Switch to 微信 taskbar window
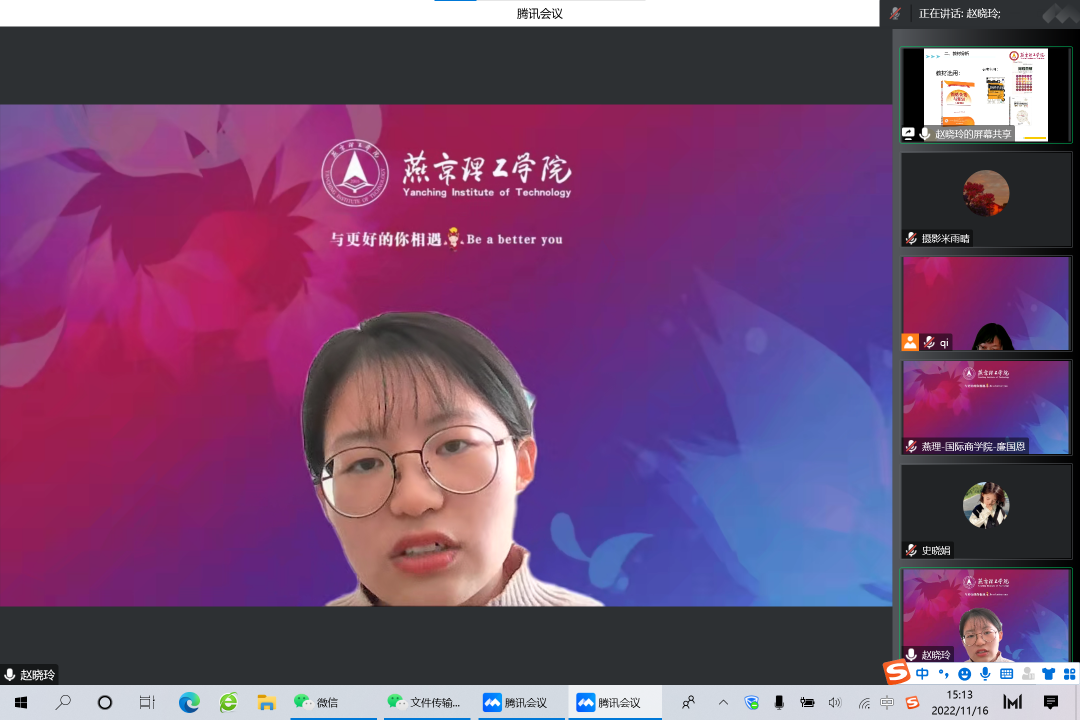Viewport: 1080px width, 720px height. click(316, 702)
